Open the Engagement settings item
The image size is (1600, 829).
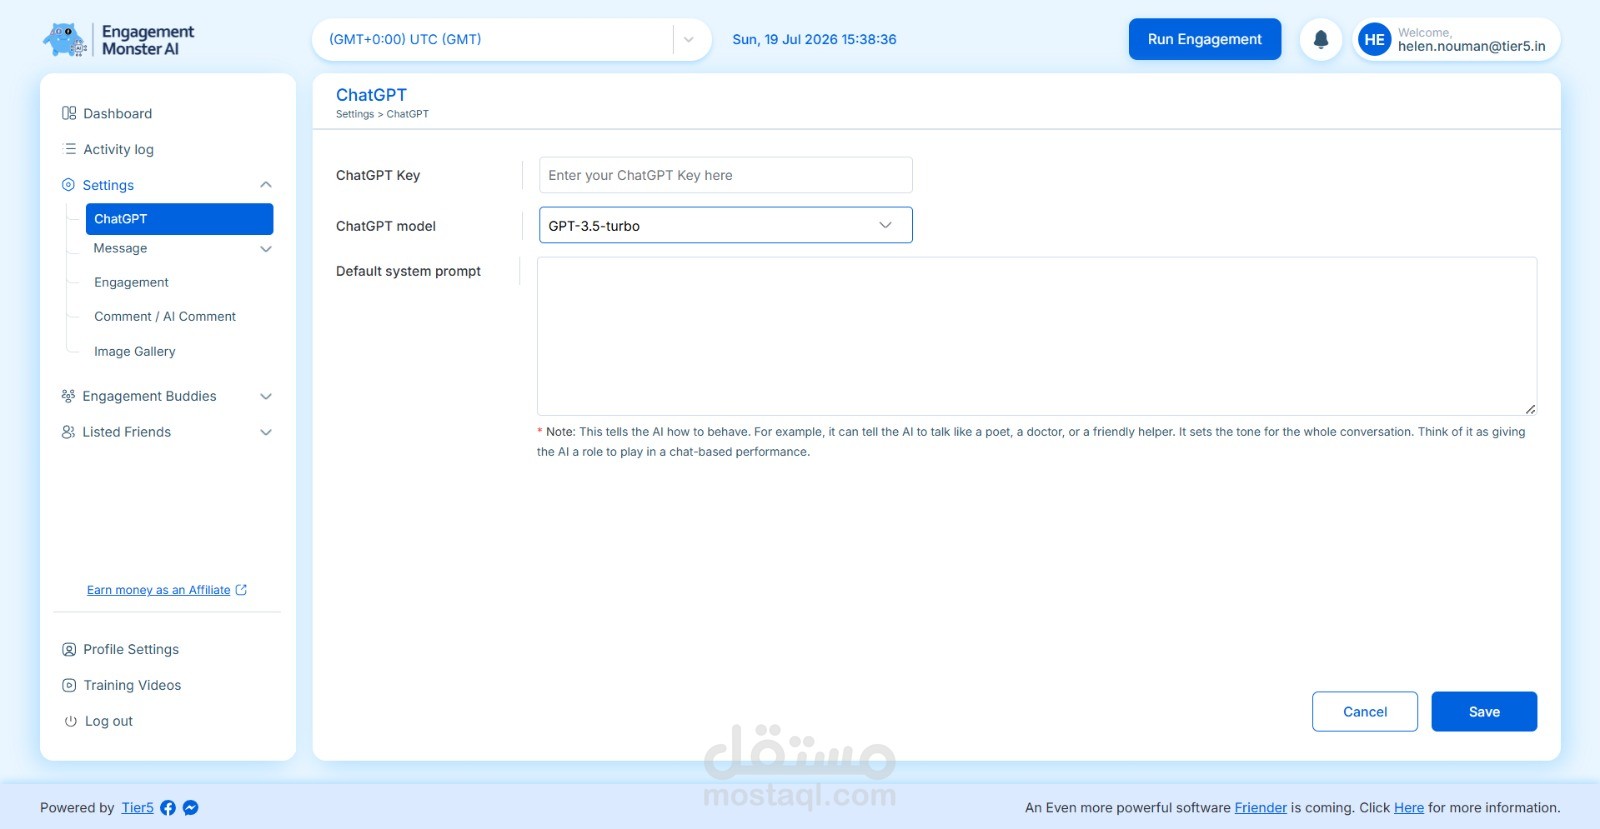click(131, 282)
